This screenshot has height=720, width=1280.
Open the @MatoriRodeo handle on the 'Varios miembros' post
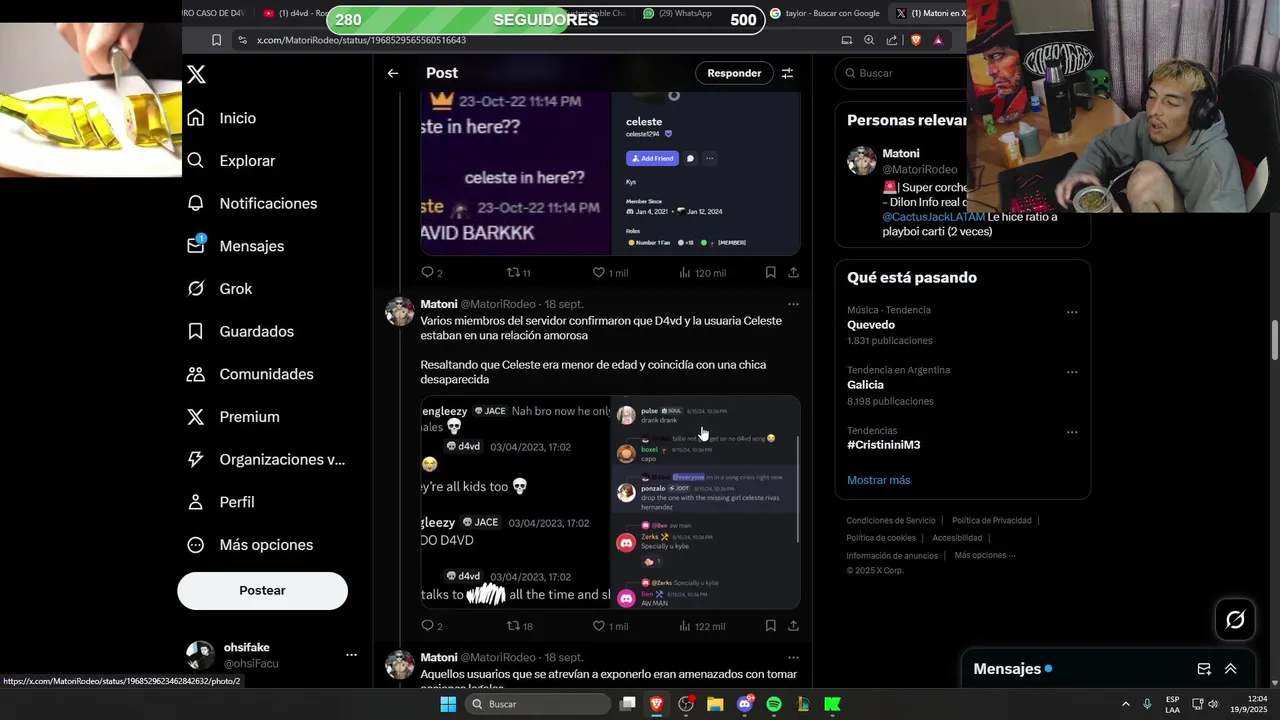click(x=498, y=304)
